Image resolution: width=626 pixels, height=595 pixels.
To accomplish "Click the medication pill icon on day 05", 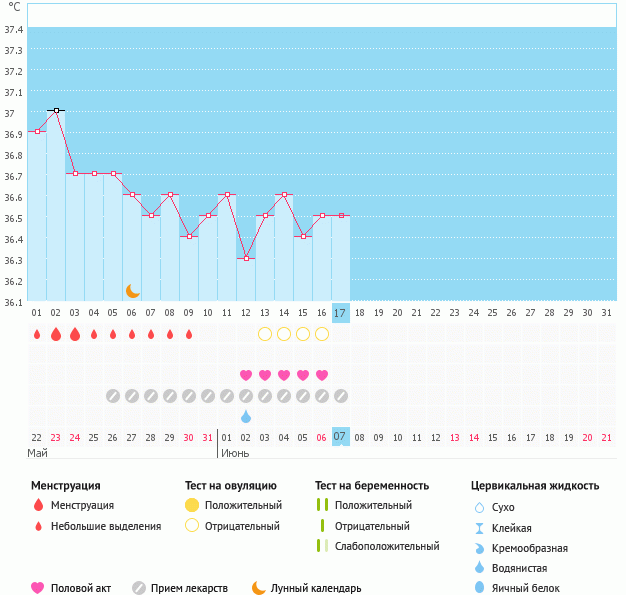I will click(x=113, y=395).
